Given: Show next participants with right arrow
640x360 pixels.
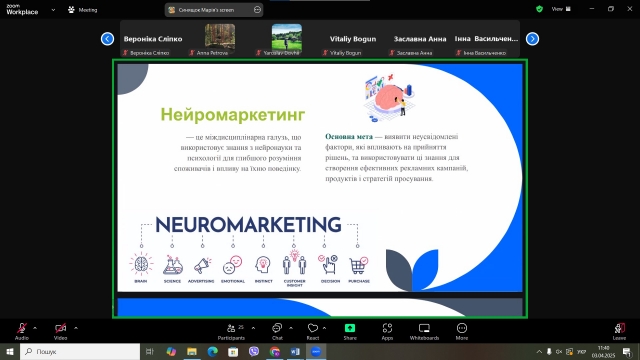Looking at the screenshot, I should [532, 39].
